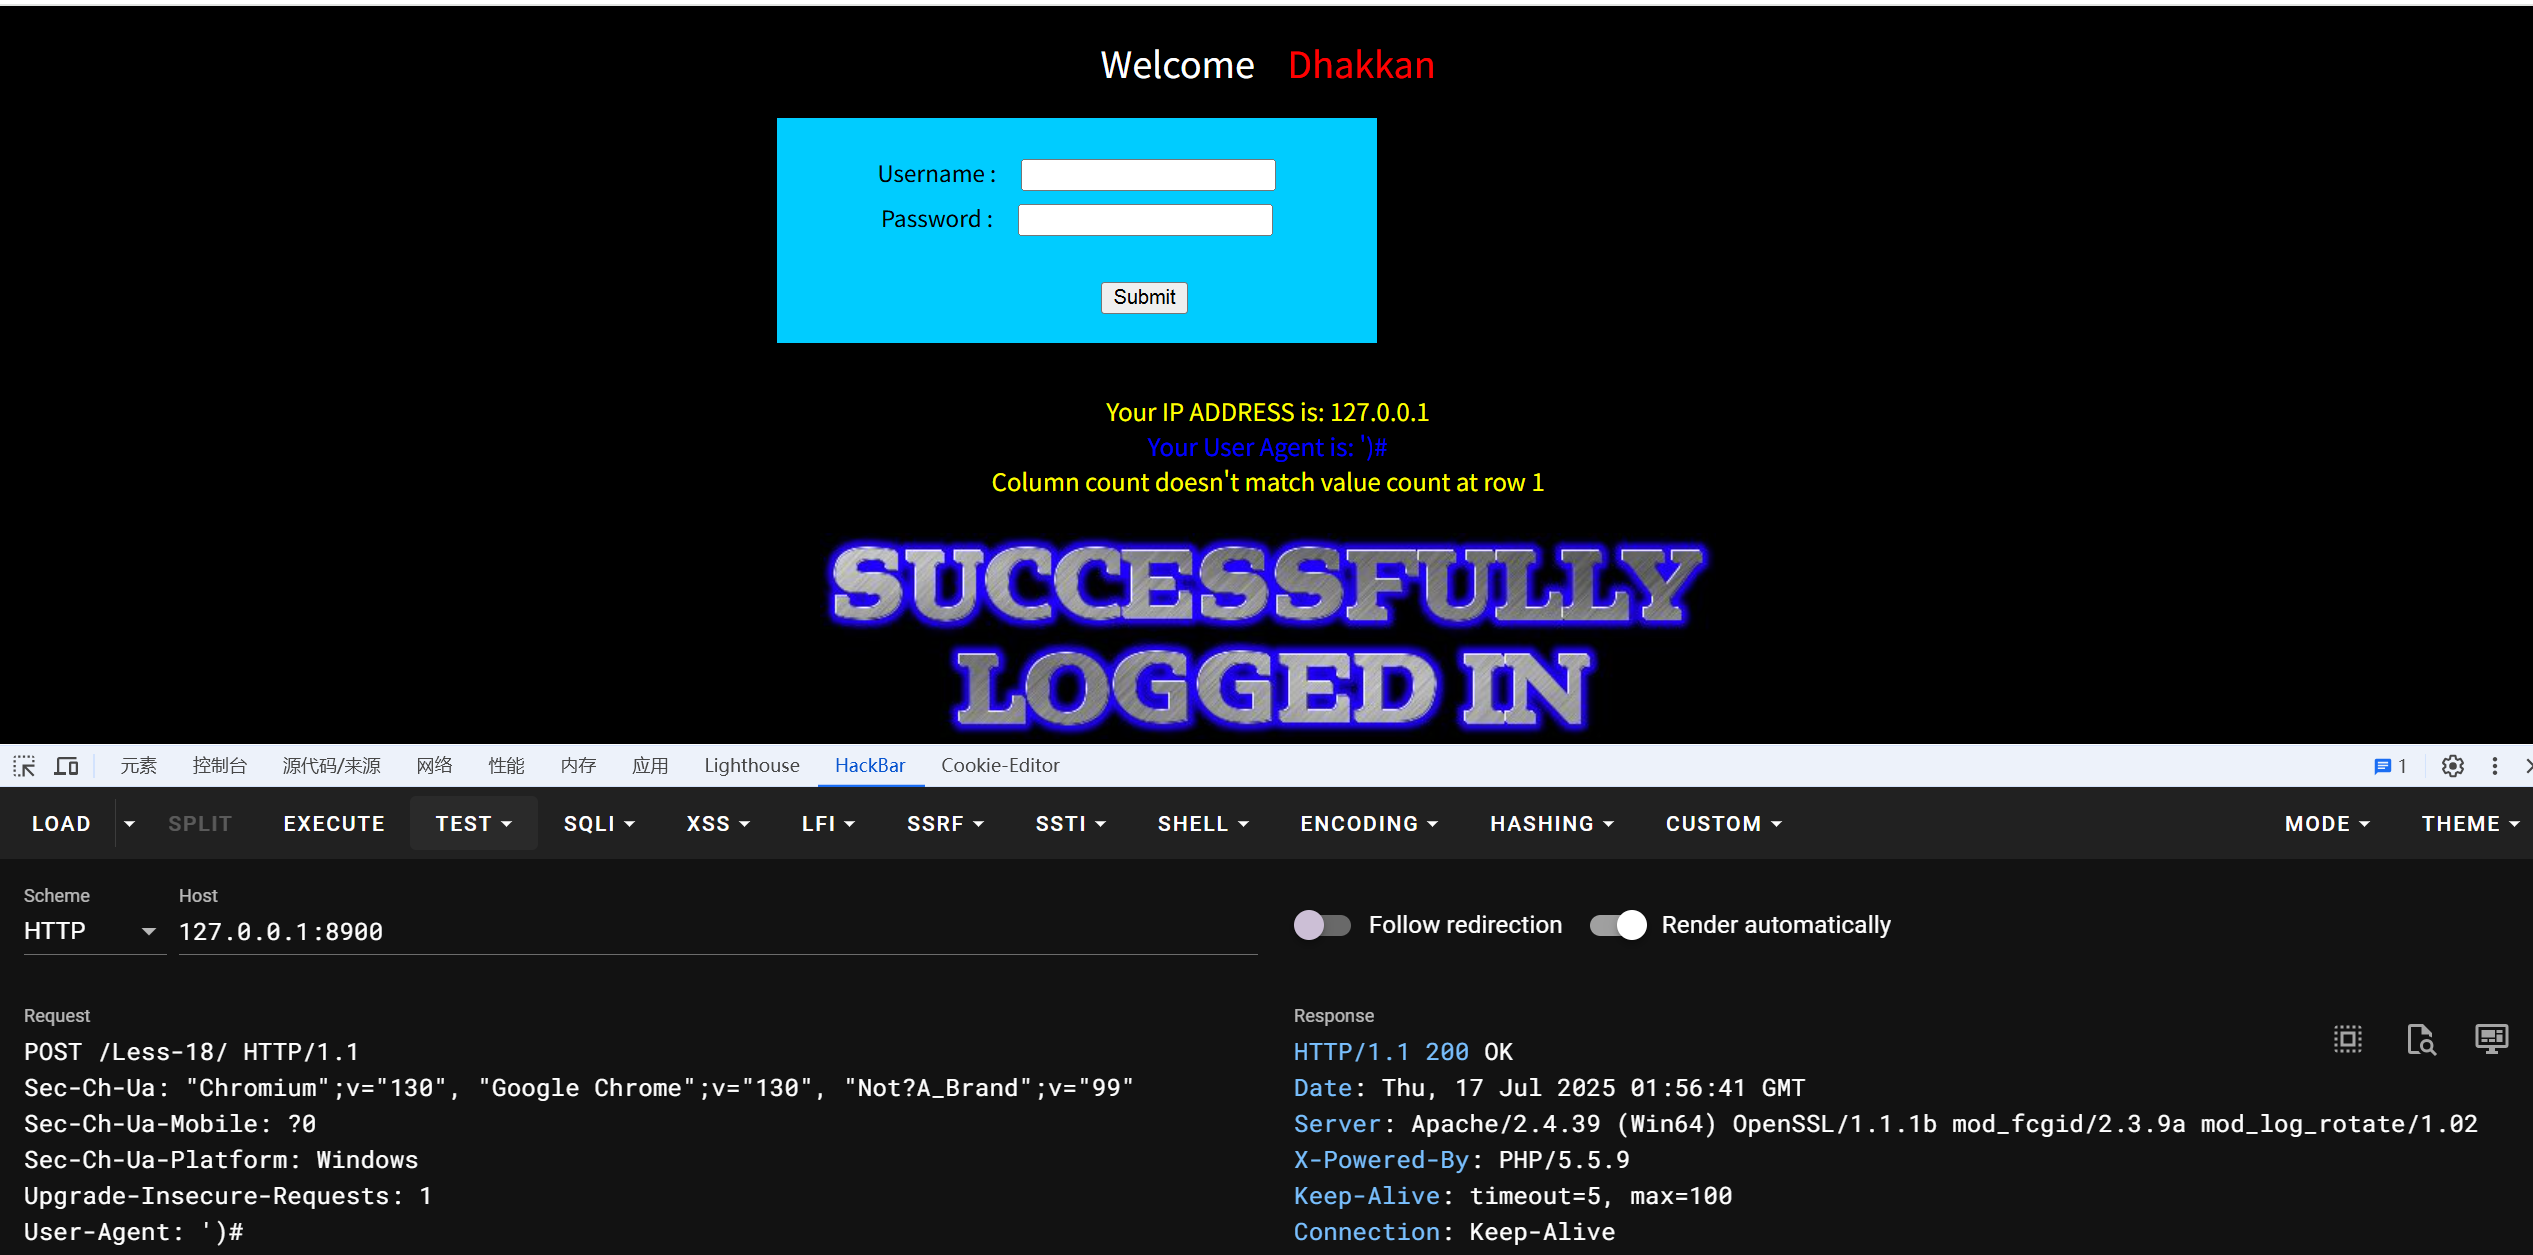
Task: Click the console messages badge icon
Action: tap(2389, 766)
